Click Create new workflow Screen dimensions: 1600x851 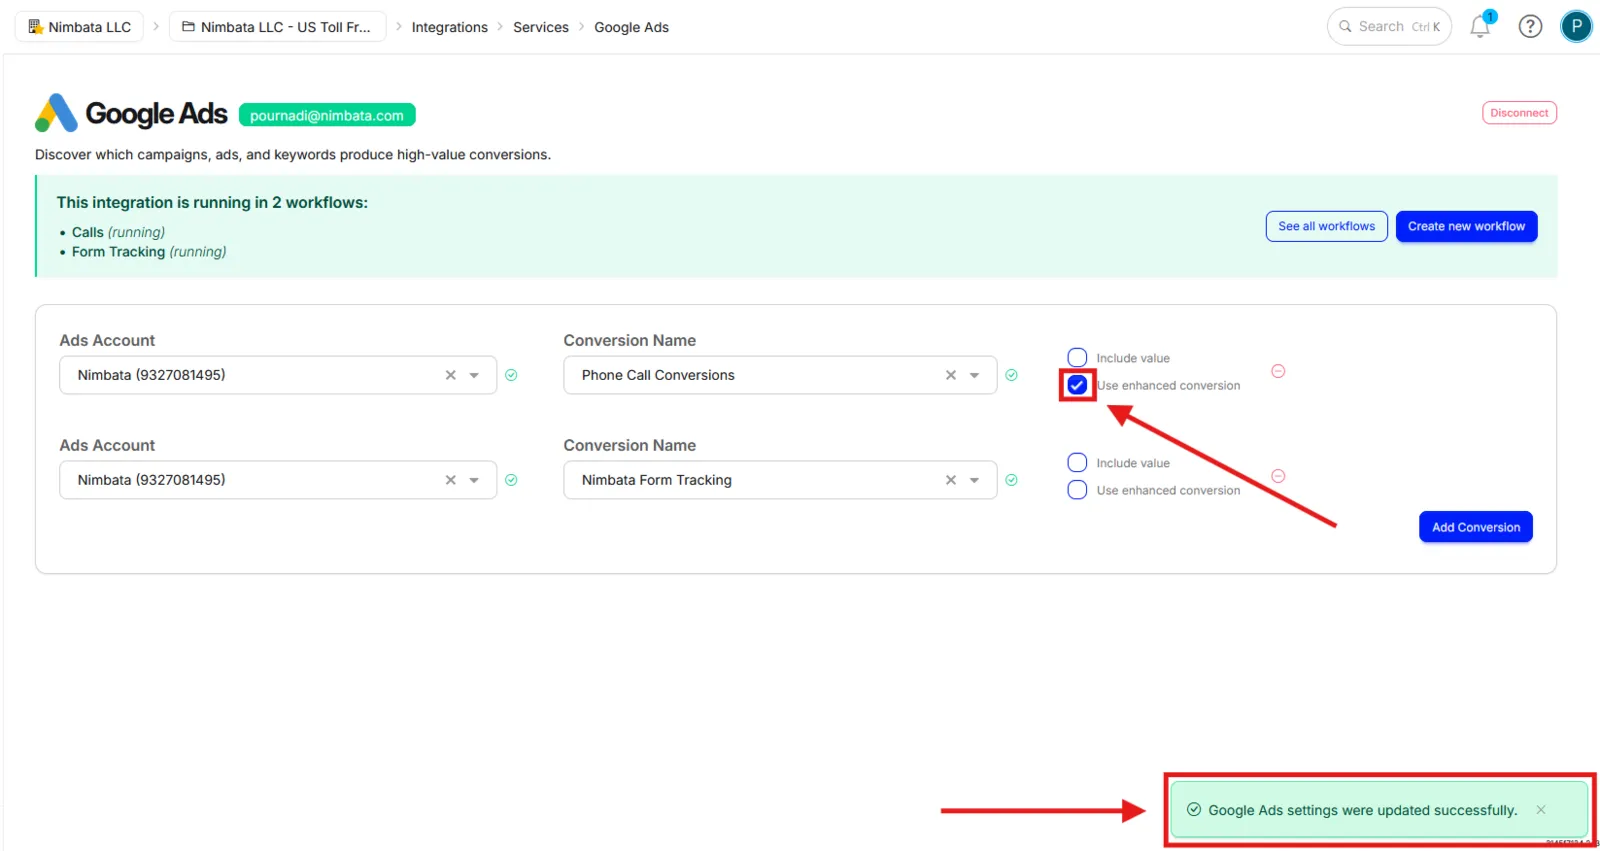[1466, 226]
